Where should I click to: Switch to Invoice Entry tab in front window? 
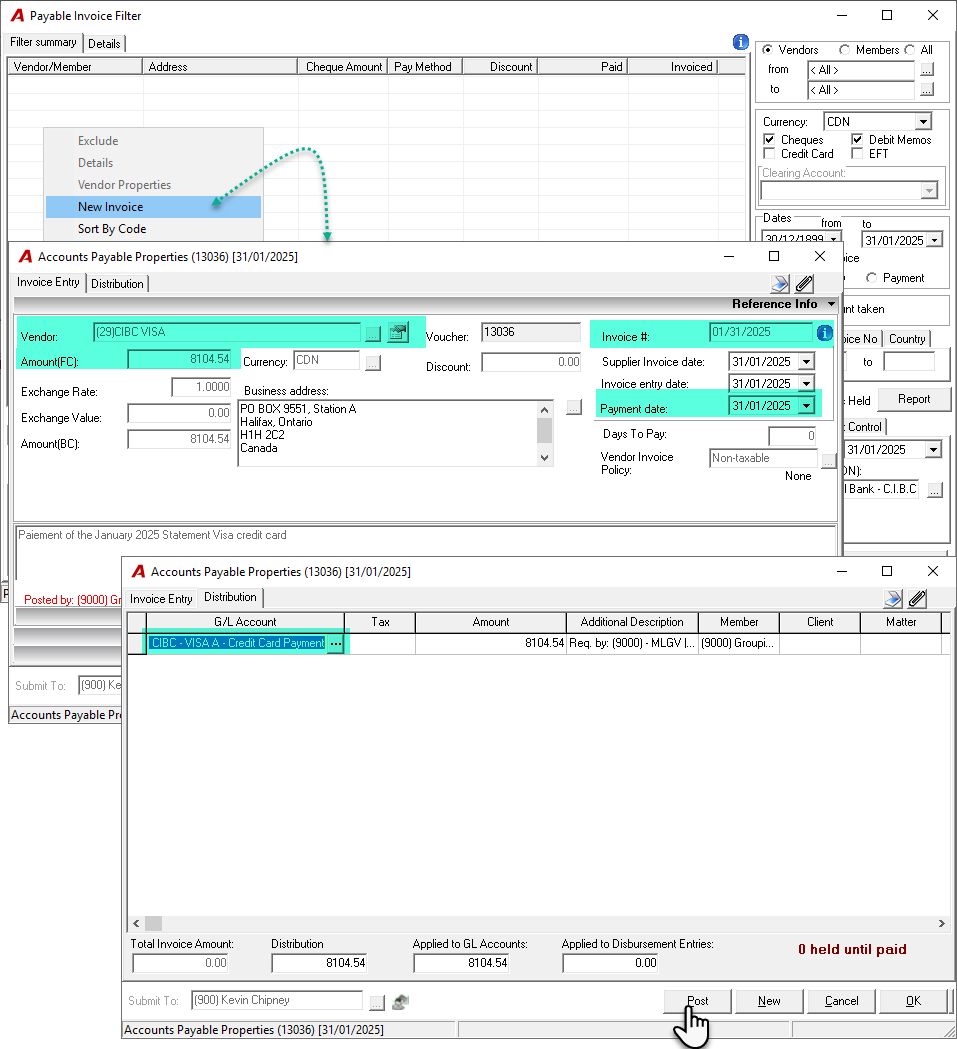pos(161,599)
